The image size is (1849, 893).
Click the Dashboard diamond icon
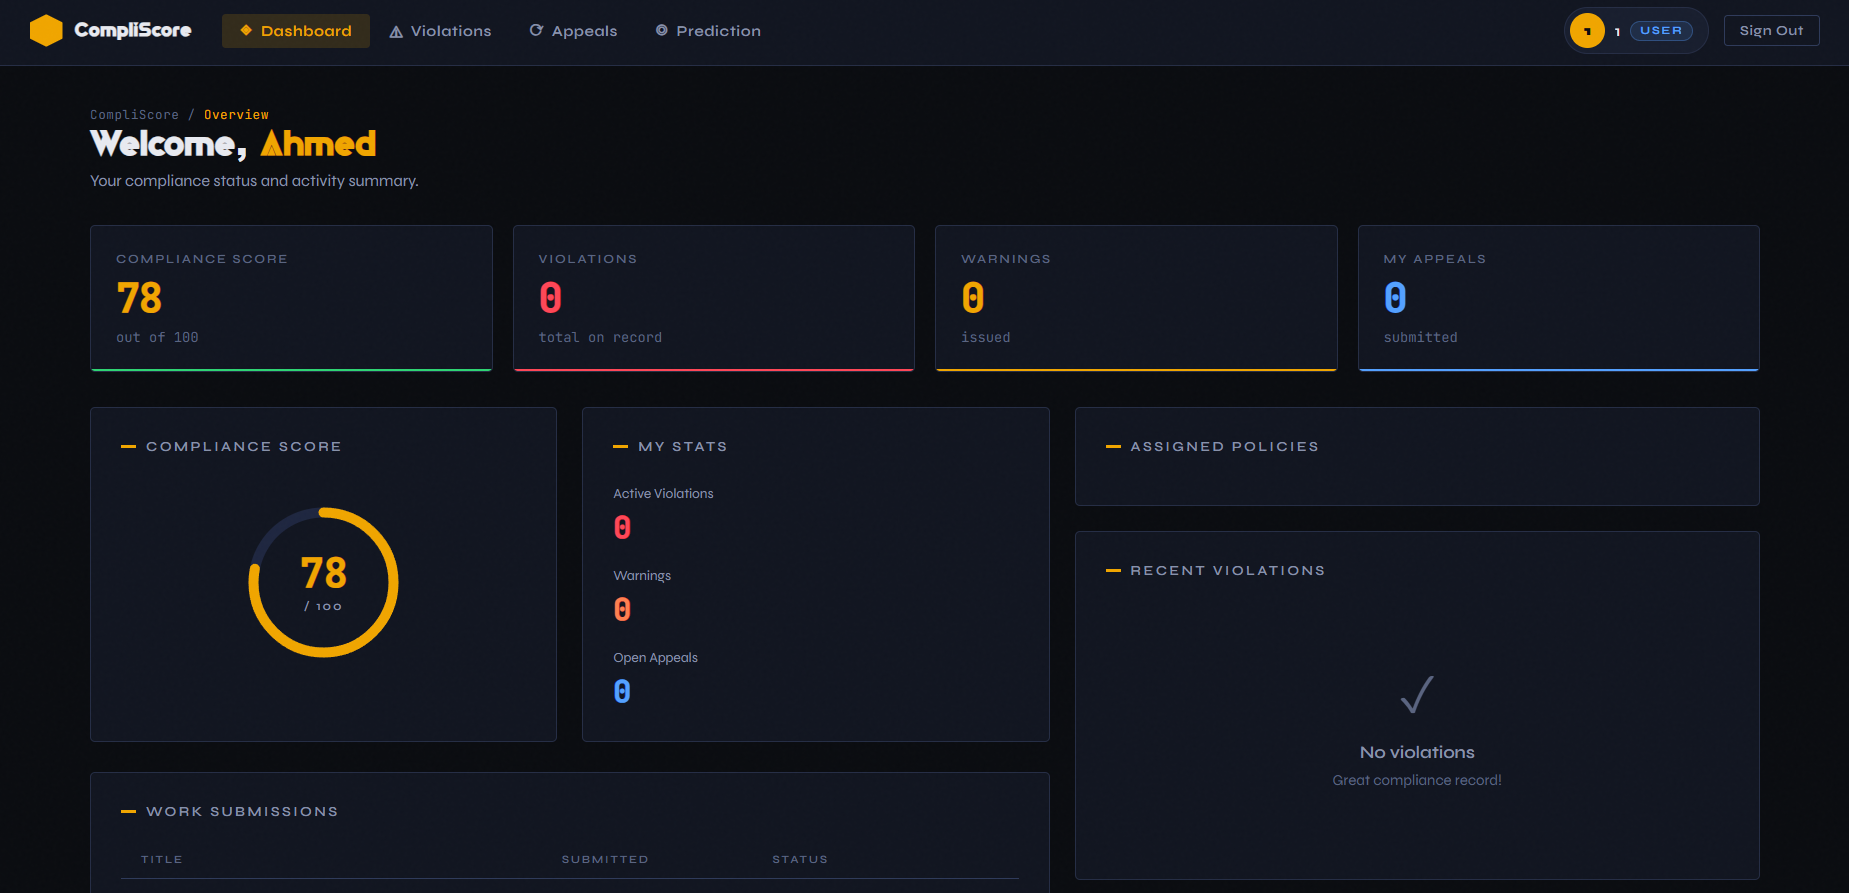click(x=246, y=31)
